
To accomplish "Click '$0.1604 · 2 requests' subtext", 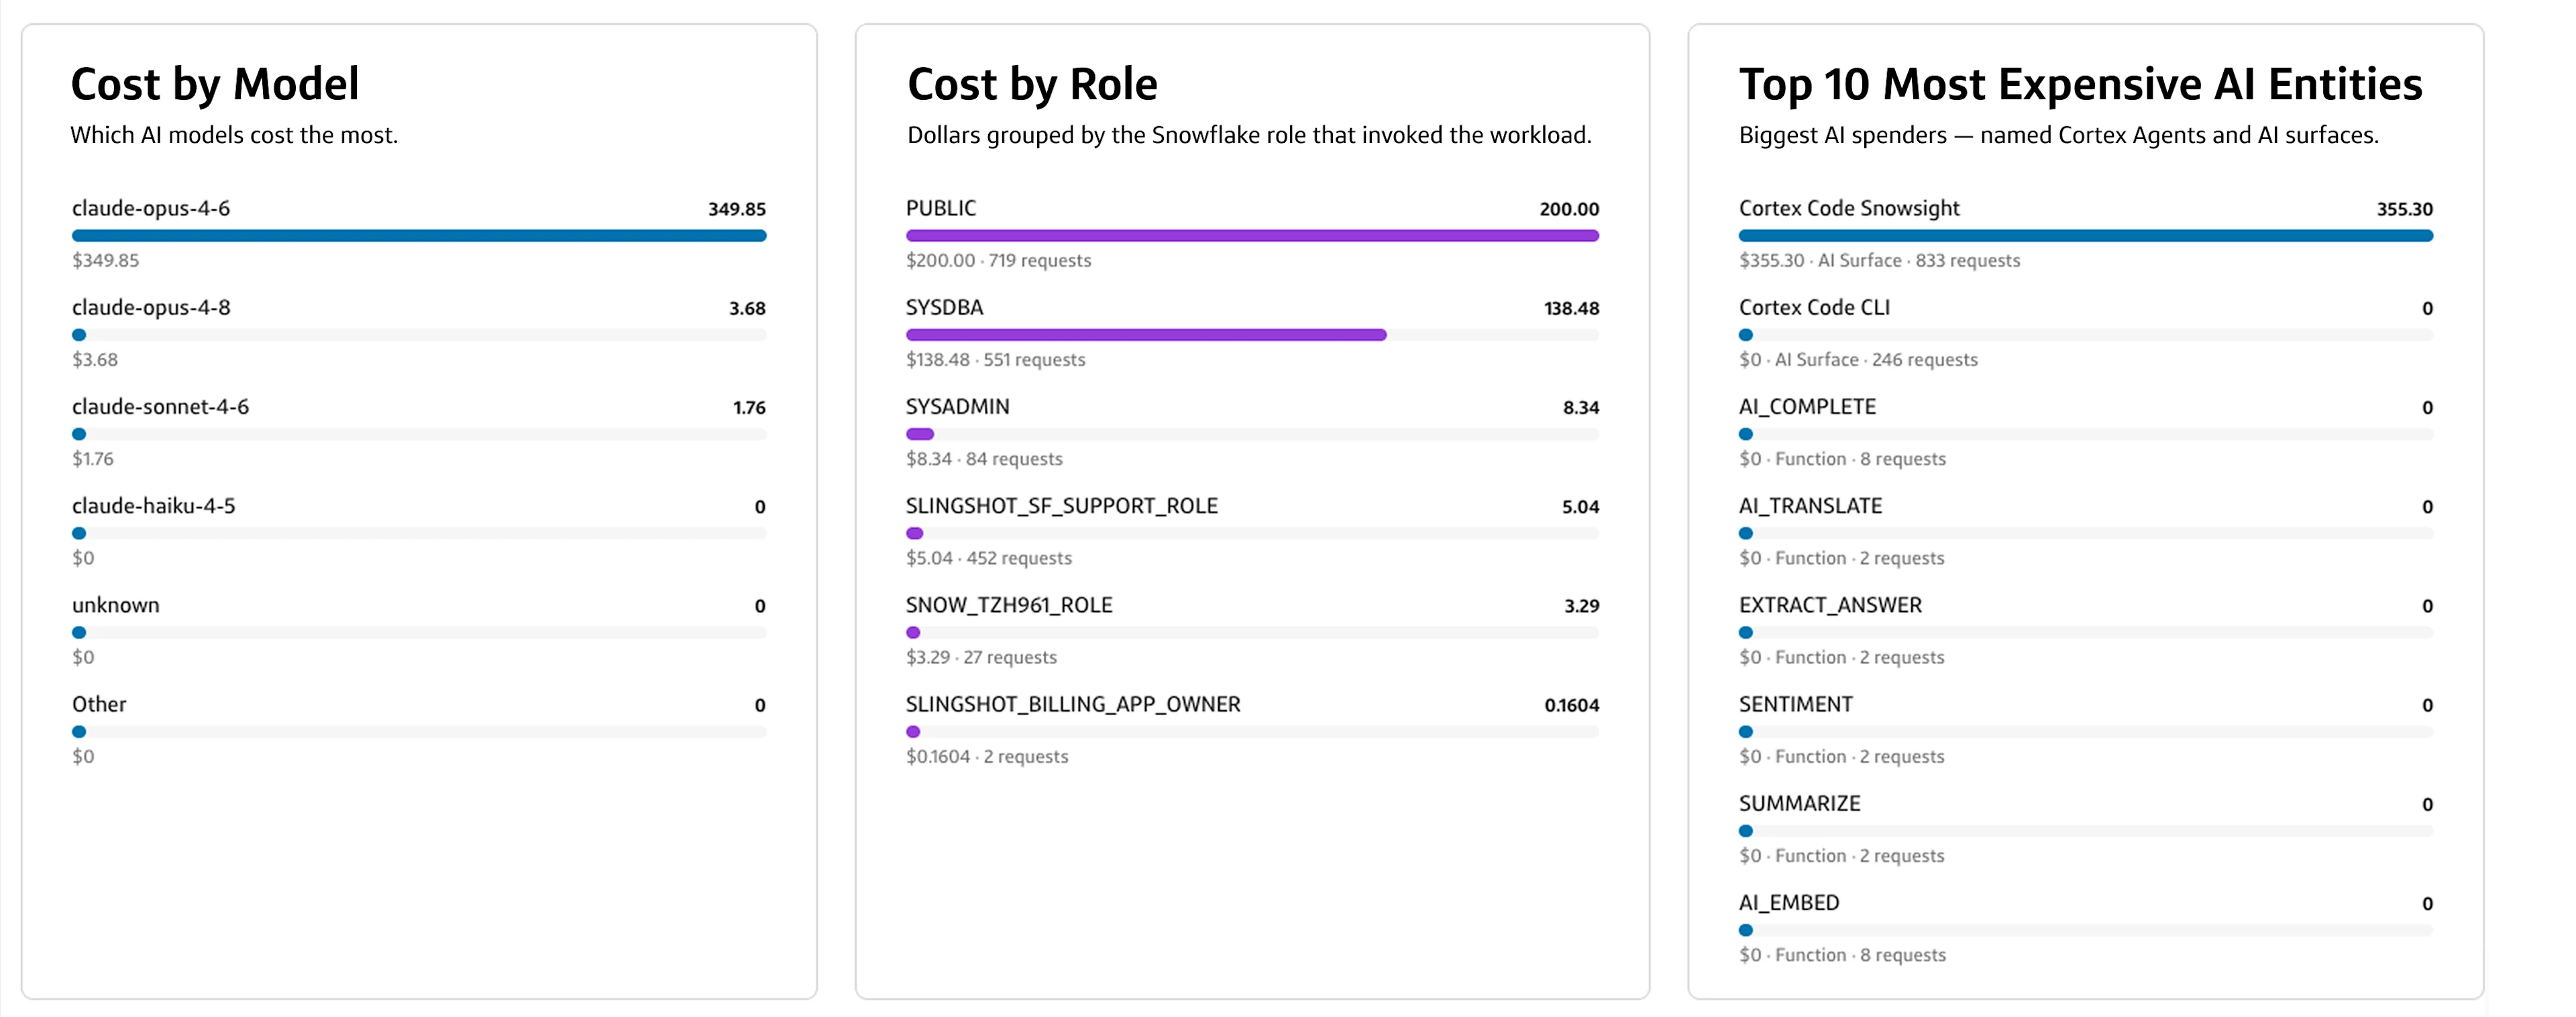I will (987, 756).
